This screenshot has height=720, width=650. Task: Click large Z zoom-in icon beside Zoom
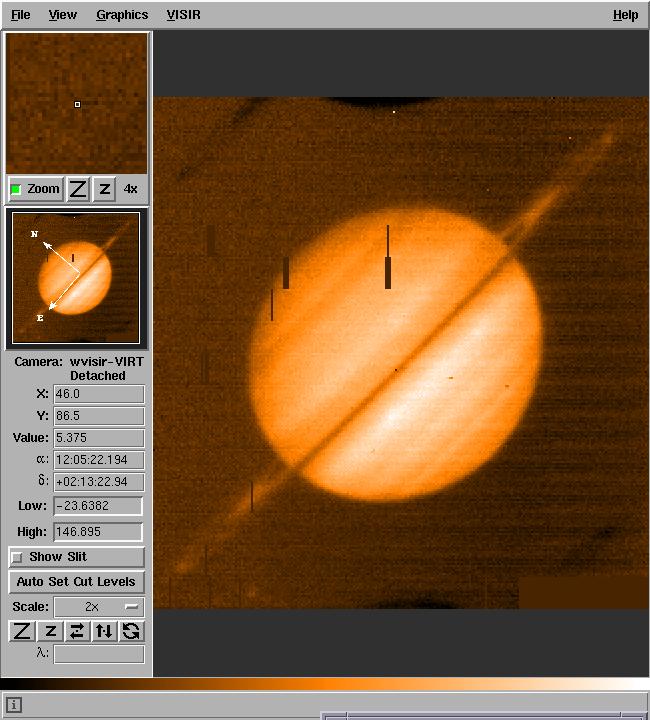[x=78, y=189]
